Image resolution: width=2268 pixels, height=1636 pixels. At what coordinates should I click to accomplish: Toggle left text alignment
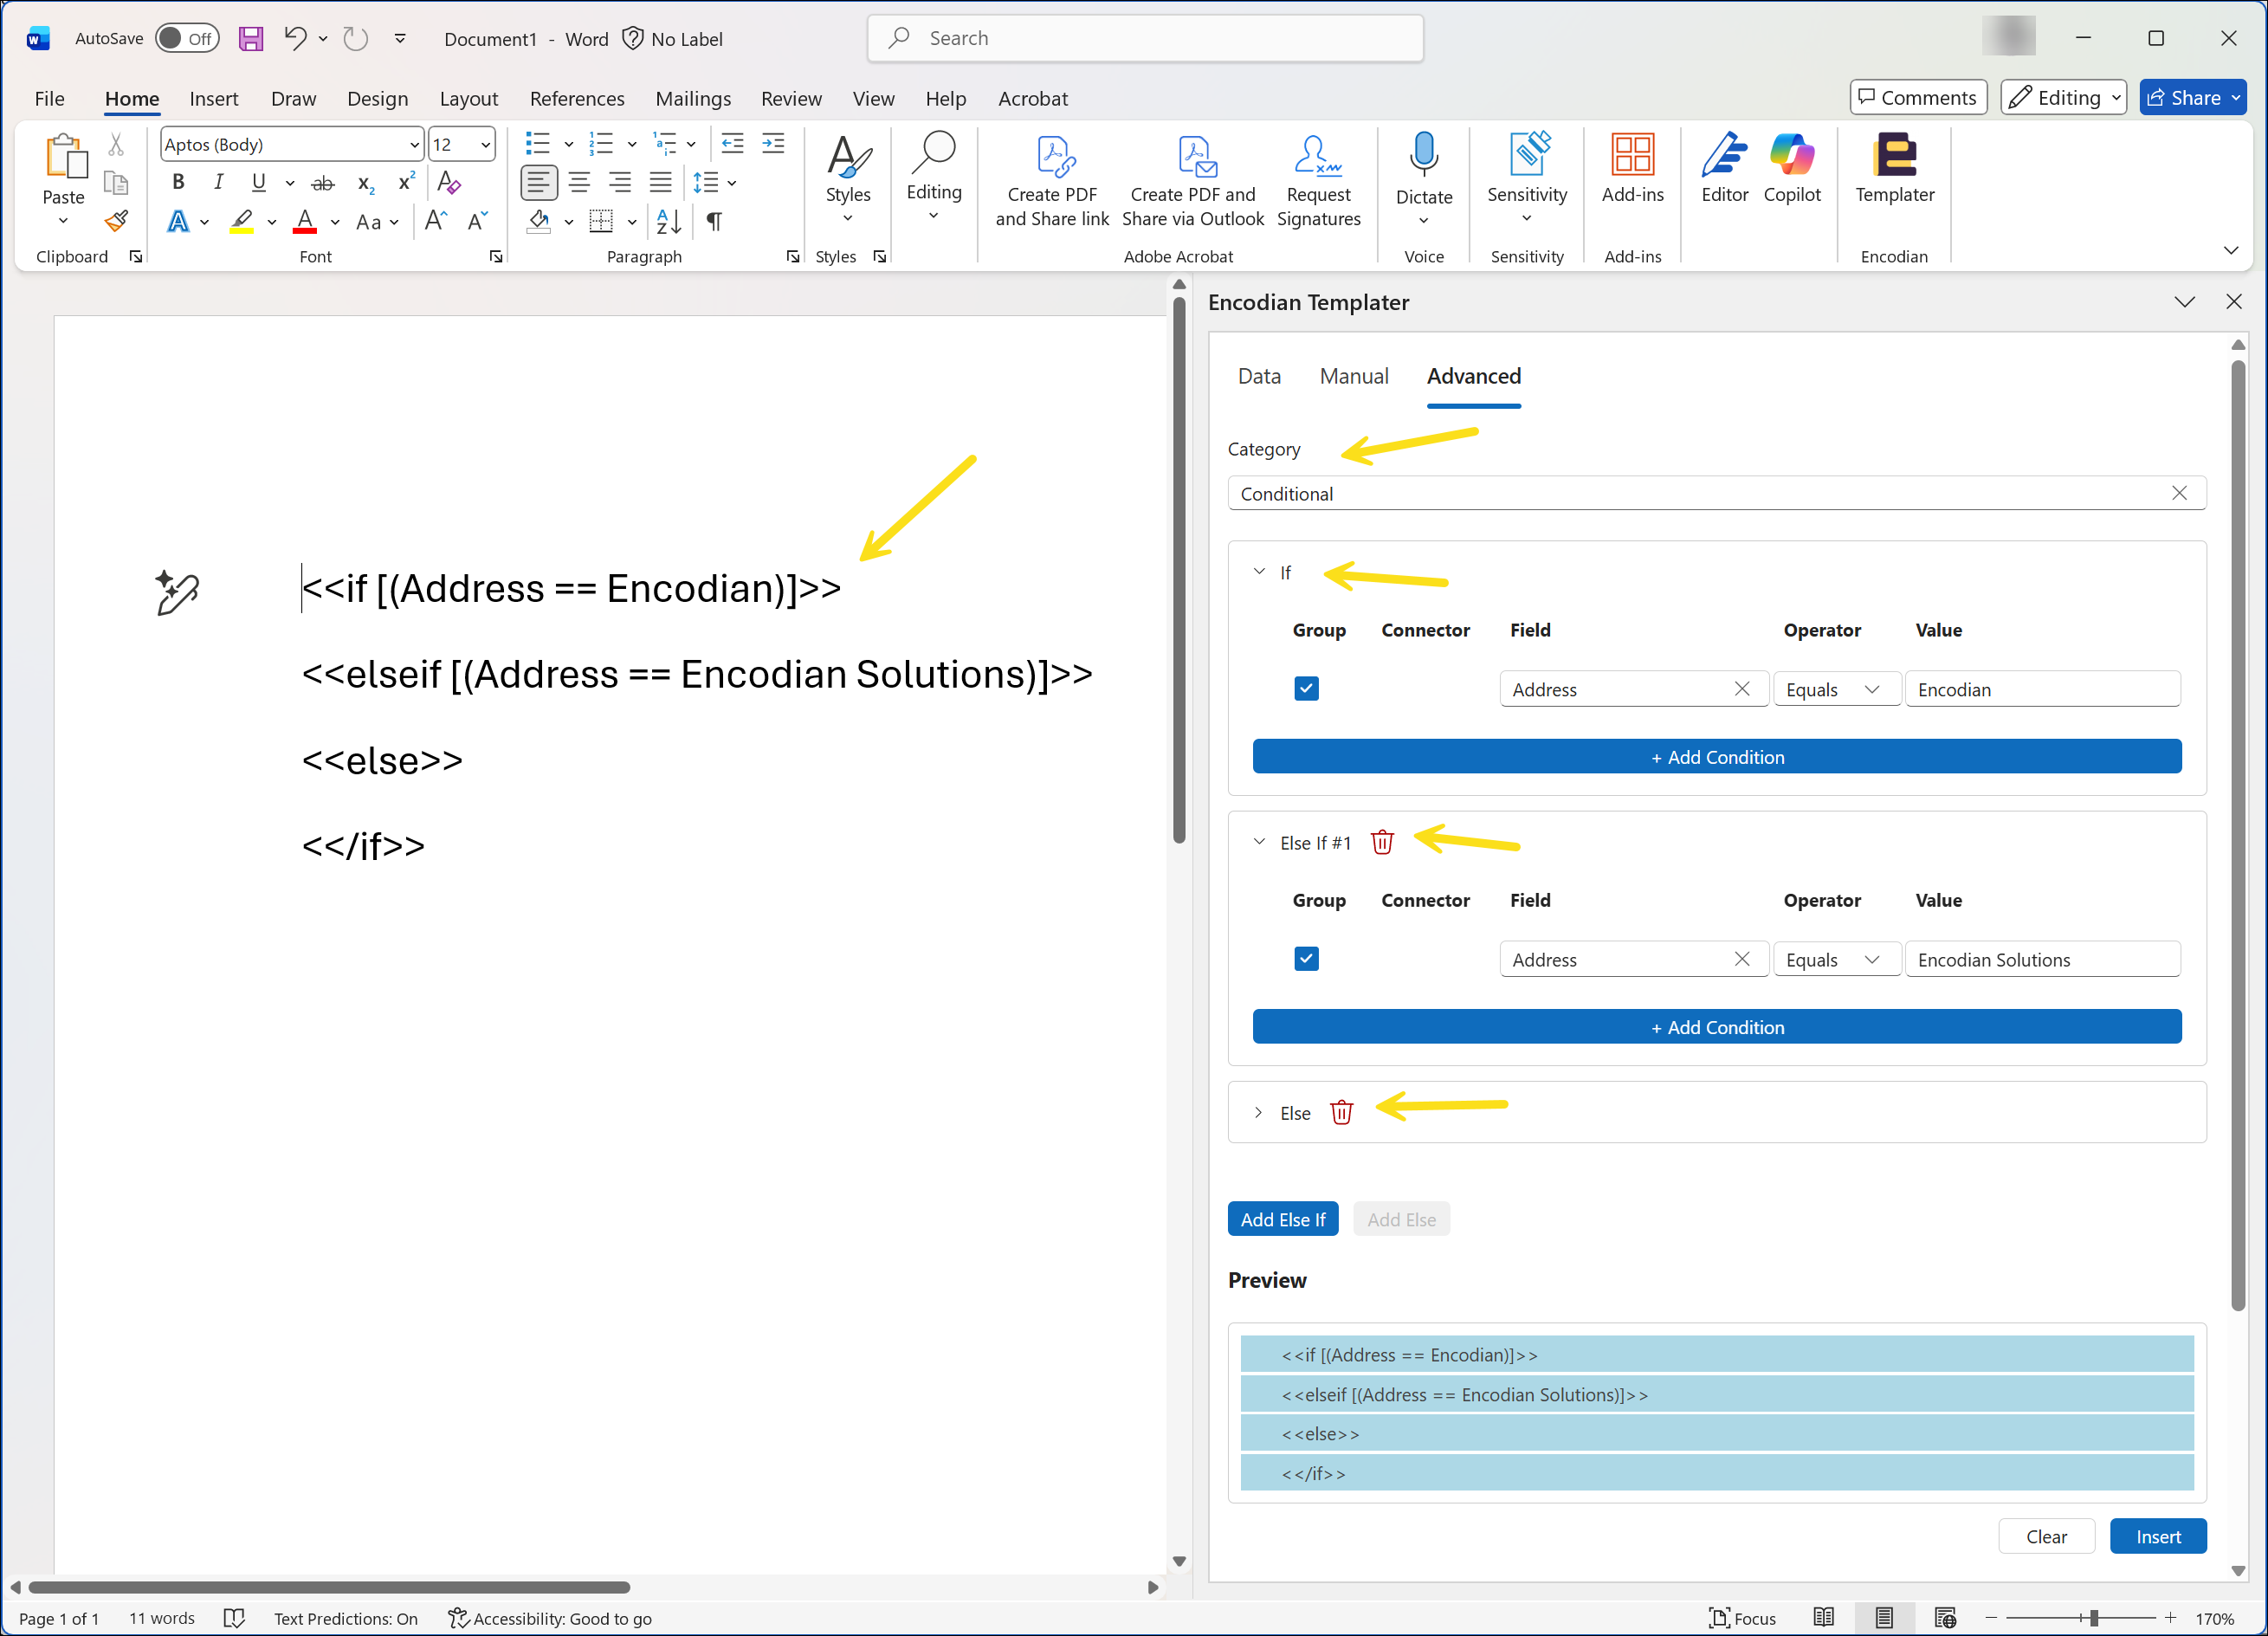(538, 183)
